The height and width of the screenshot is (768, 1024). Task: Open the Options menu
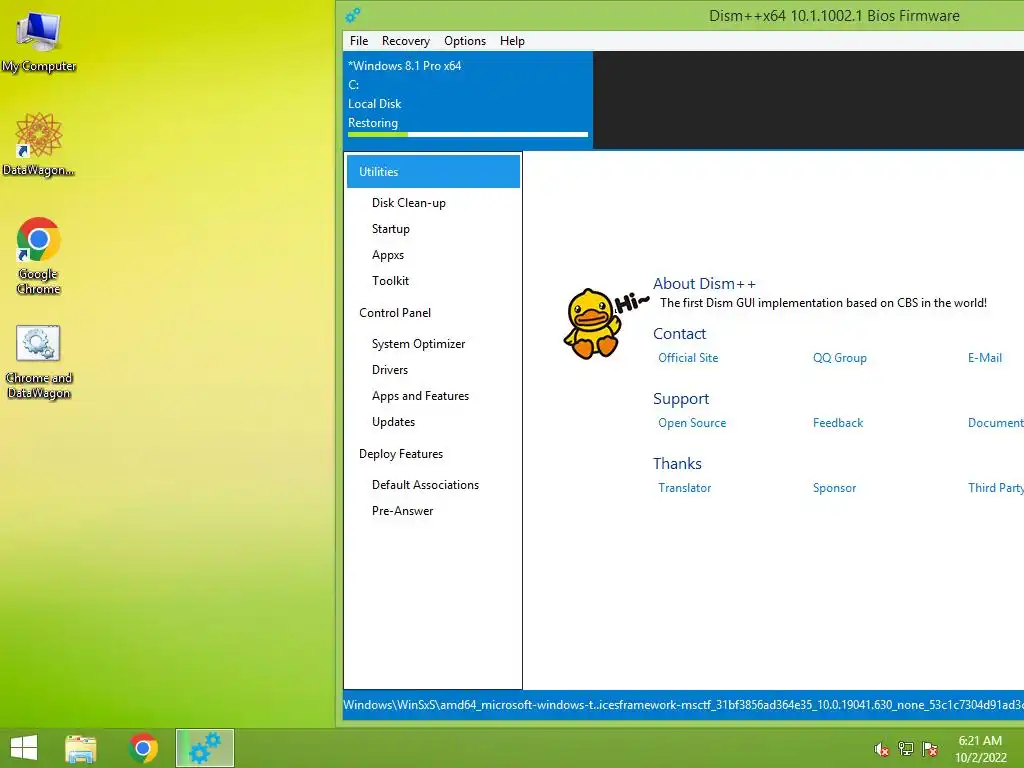coord(464,40)
